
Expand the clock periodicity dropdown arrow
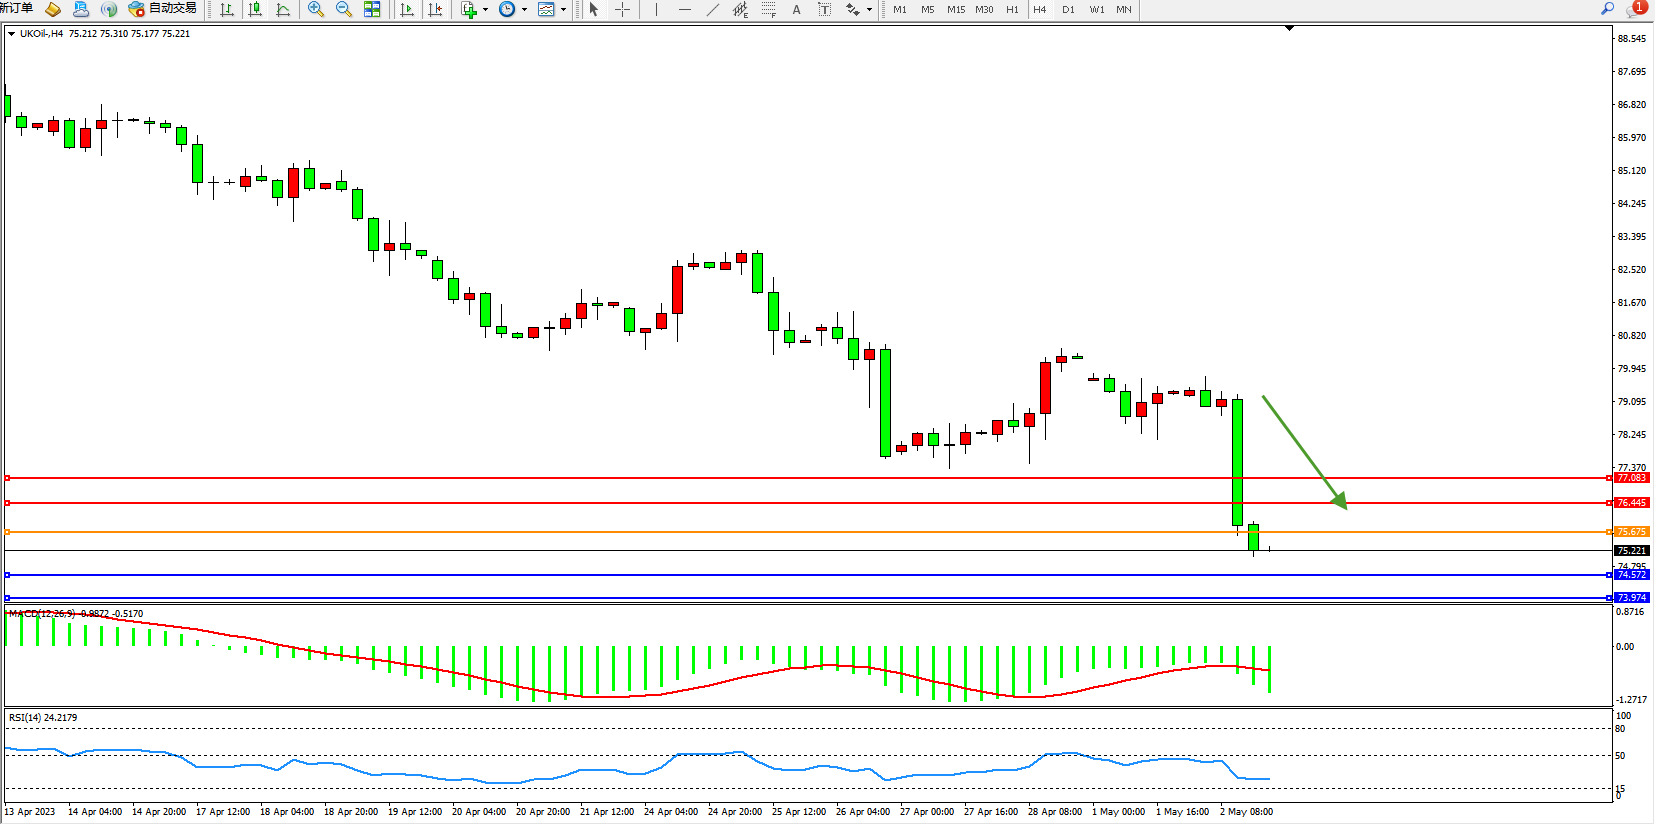[525, 9]
